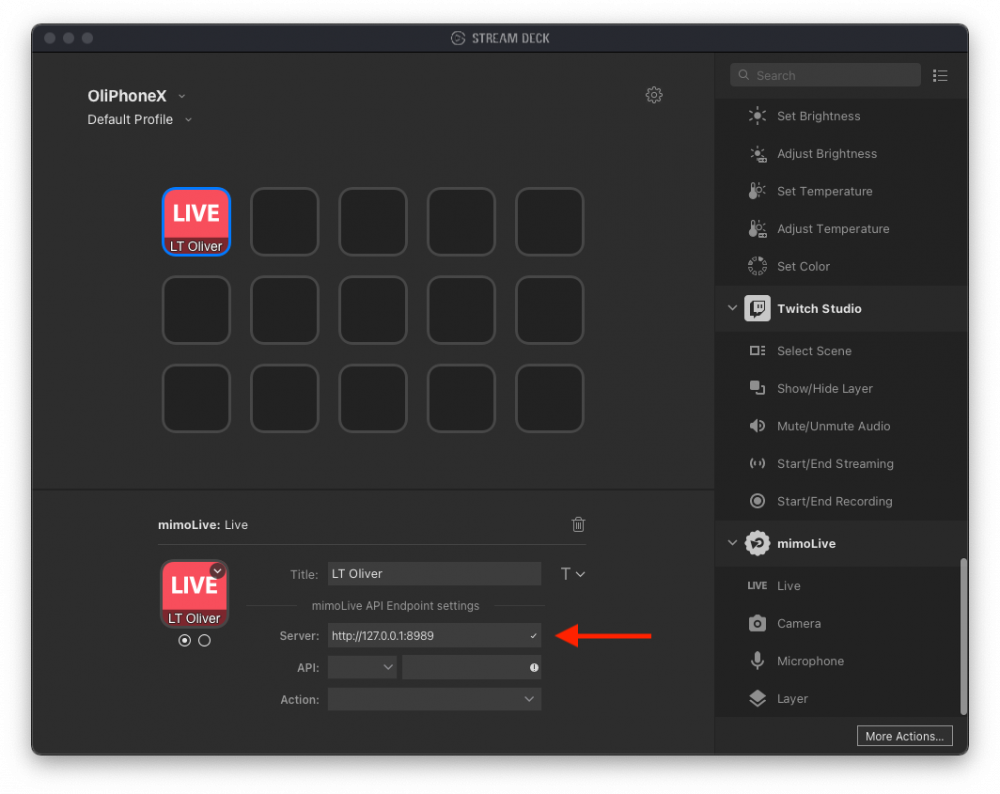Click the mimoLive Layer stack icon
This screenshot has width=1000, height=794.
click(x=757, y=698)
